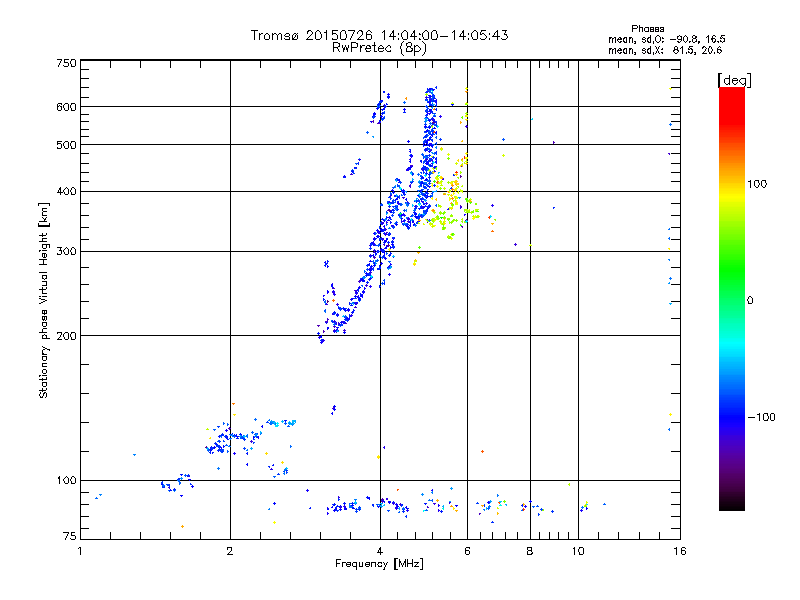Click the plot title 'Tromsø 20150726 14:04:00-14:05:43'
Image resolution: width=800 pixels, height=600 pixels.
pyautogui.click(x=379, y=35)
